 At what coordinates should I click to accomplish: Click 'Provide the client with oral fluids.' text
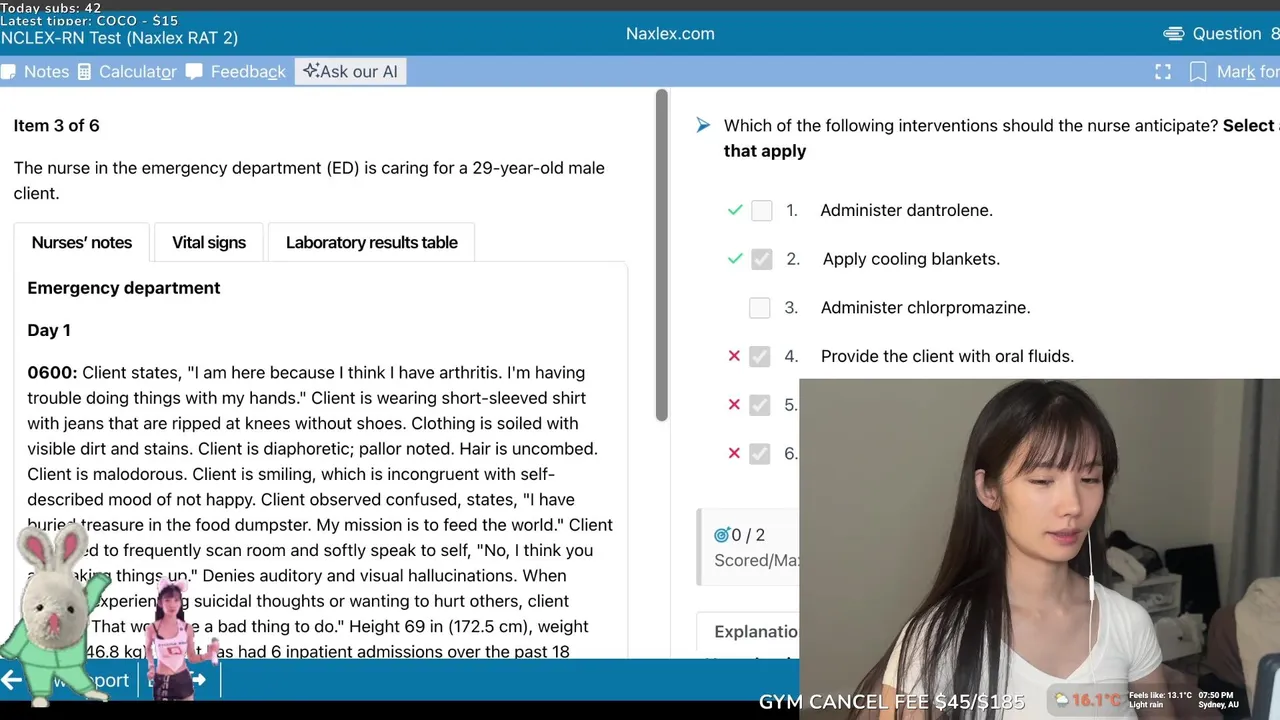[x=947, y=356]
